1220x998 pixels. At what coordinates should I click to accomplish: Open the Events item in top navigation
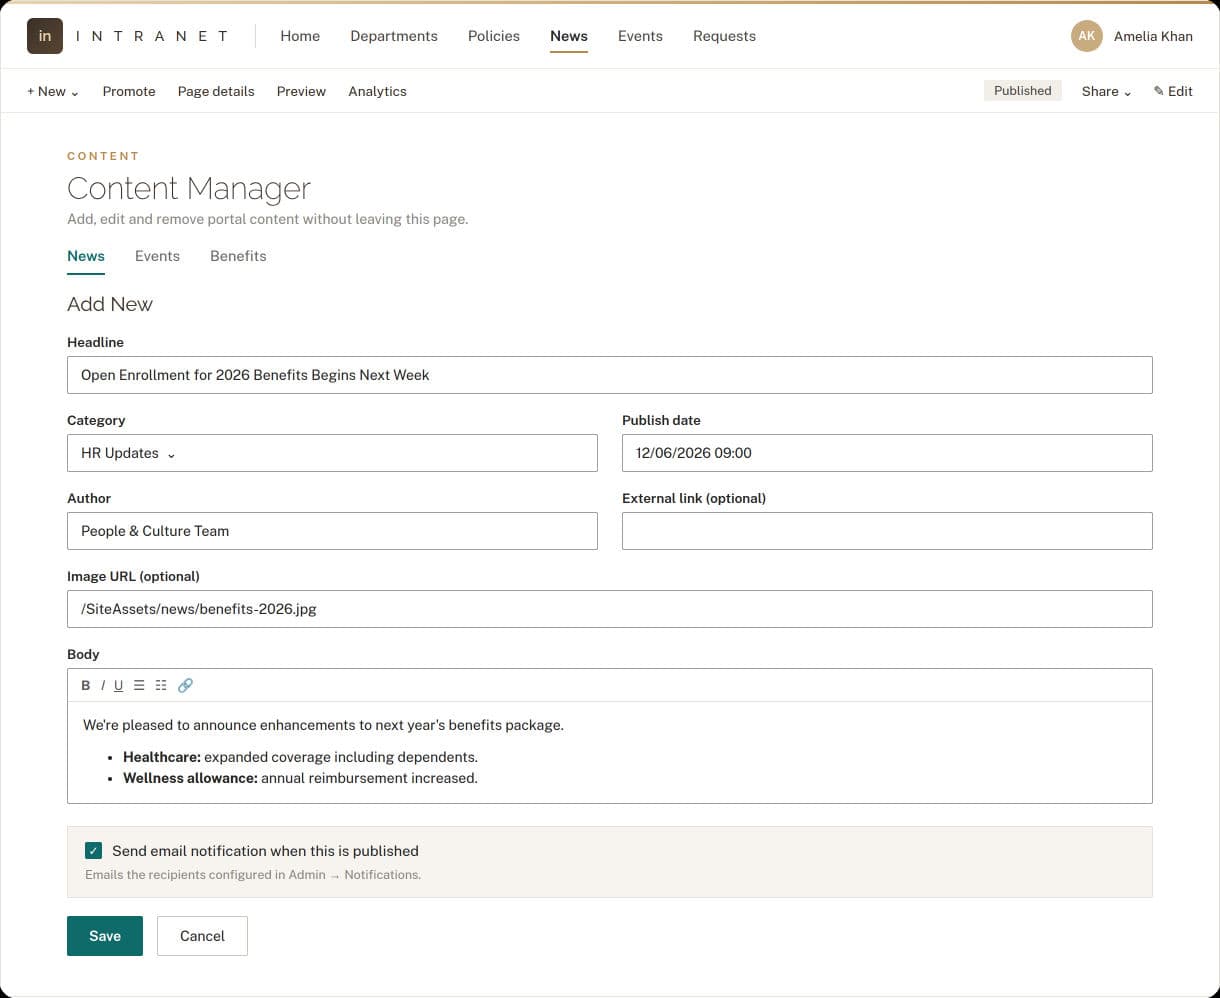[x=640, y=36]
